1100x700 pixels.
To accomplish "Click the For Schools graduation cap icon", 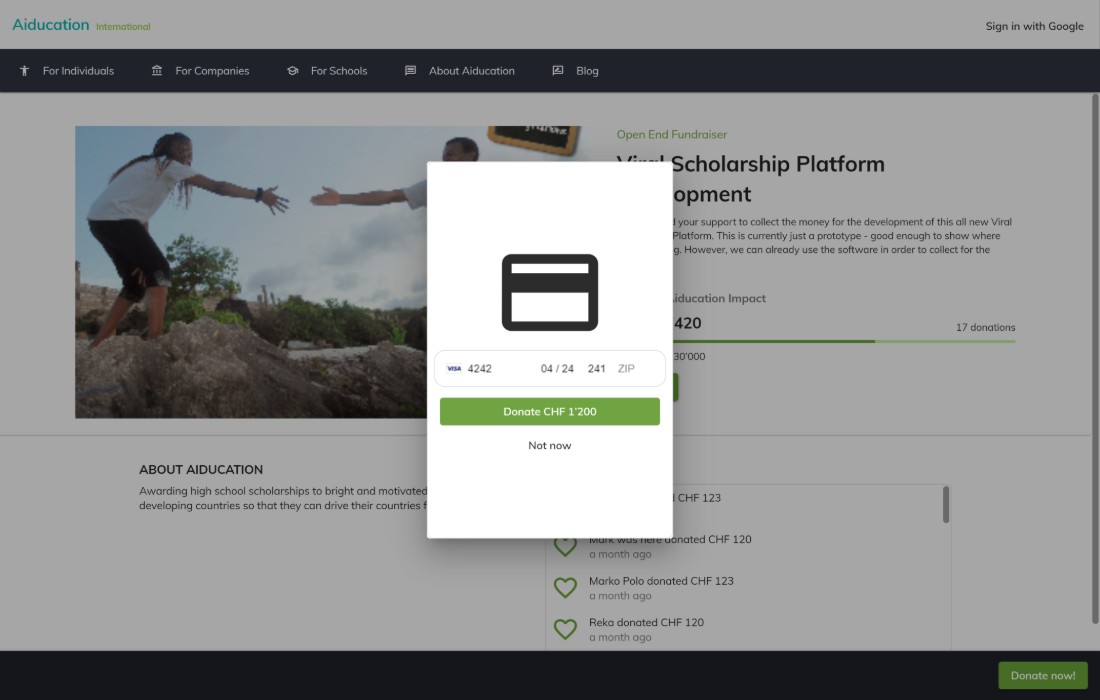I will tap(293, 71).
